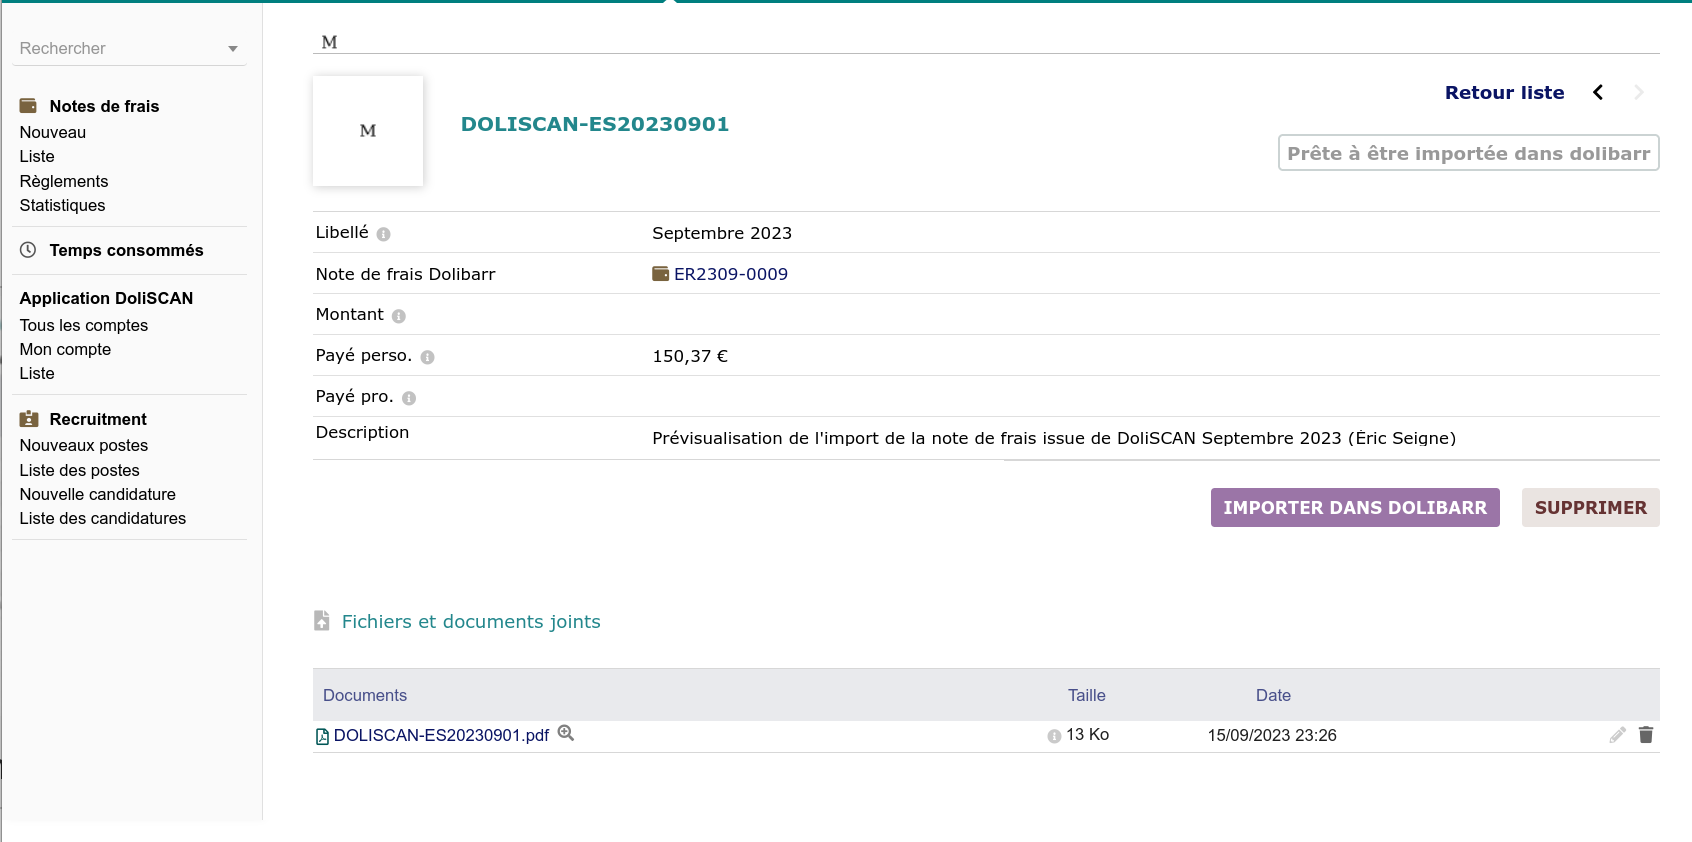Open Nouveau under Notes de frais

53,132
